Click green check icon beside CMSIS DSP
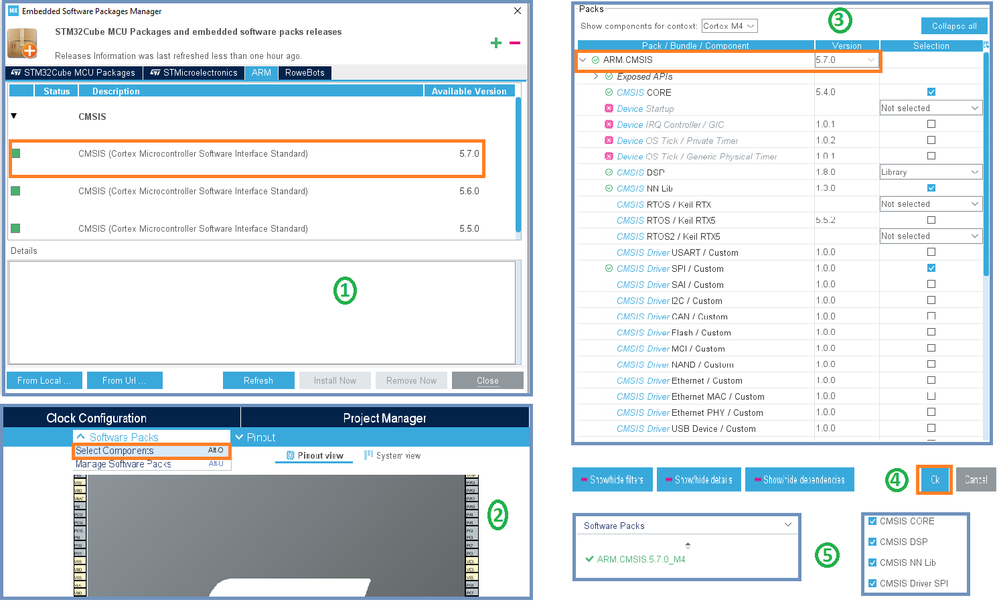The image size is (999, 604). coord(608,172)
